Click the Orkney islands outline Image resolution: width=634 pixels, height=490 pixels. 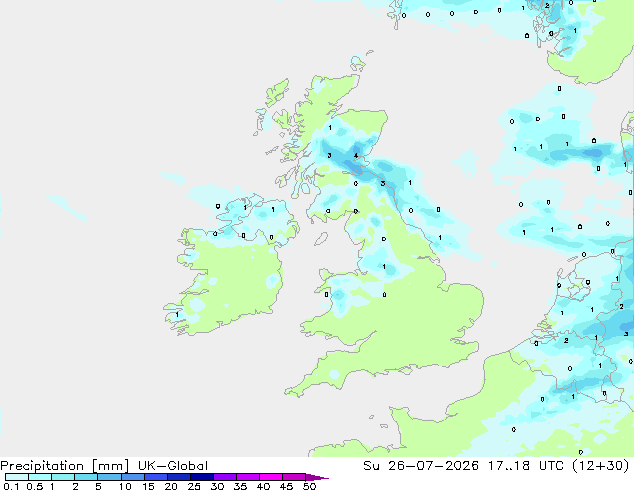(359, 61)
